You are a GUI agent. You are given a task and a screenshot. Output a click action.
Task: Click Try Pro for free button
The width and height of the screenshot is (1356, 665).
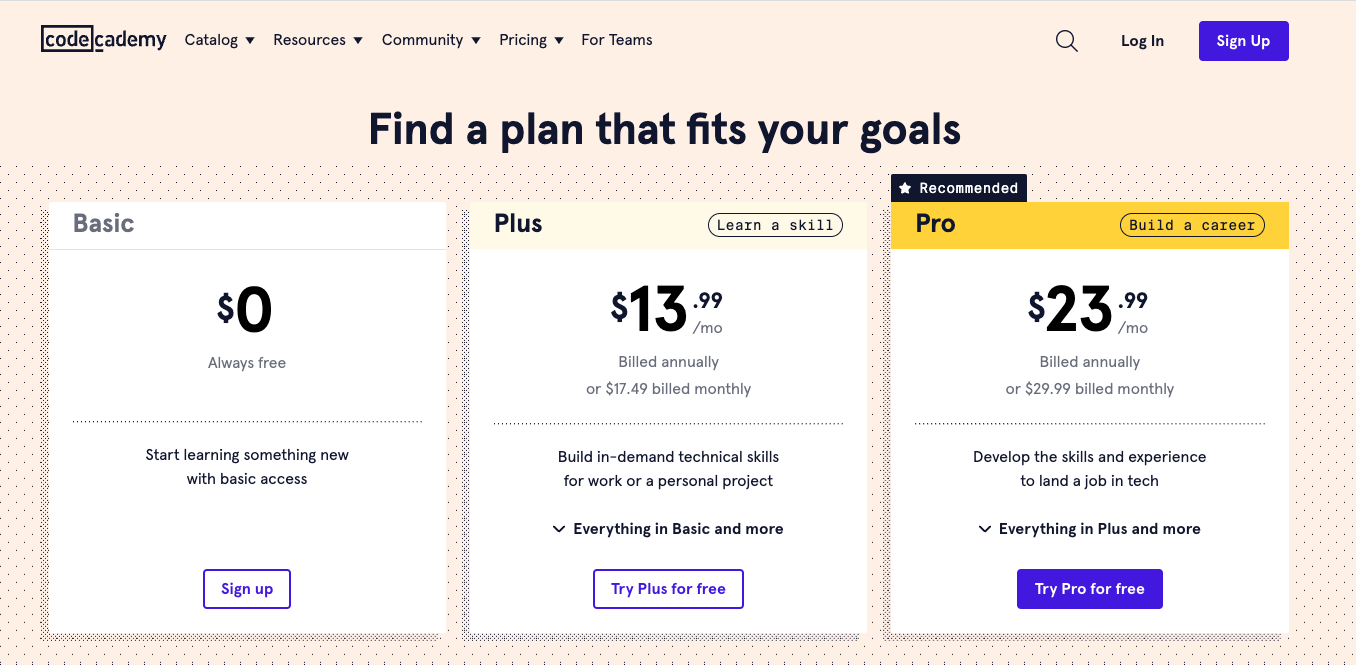[x=1089, y=589]
